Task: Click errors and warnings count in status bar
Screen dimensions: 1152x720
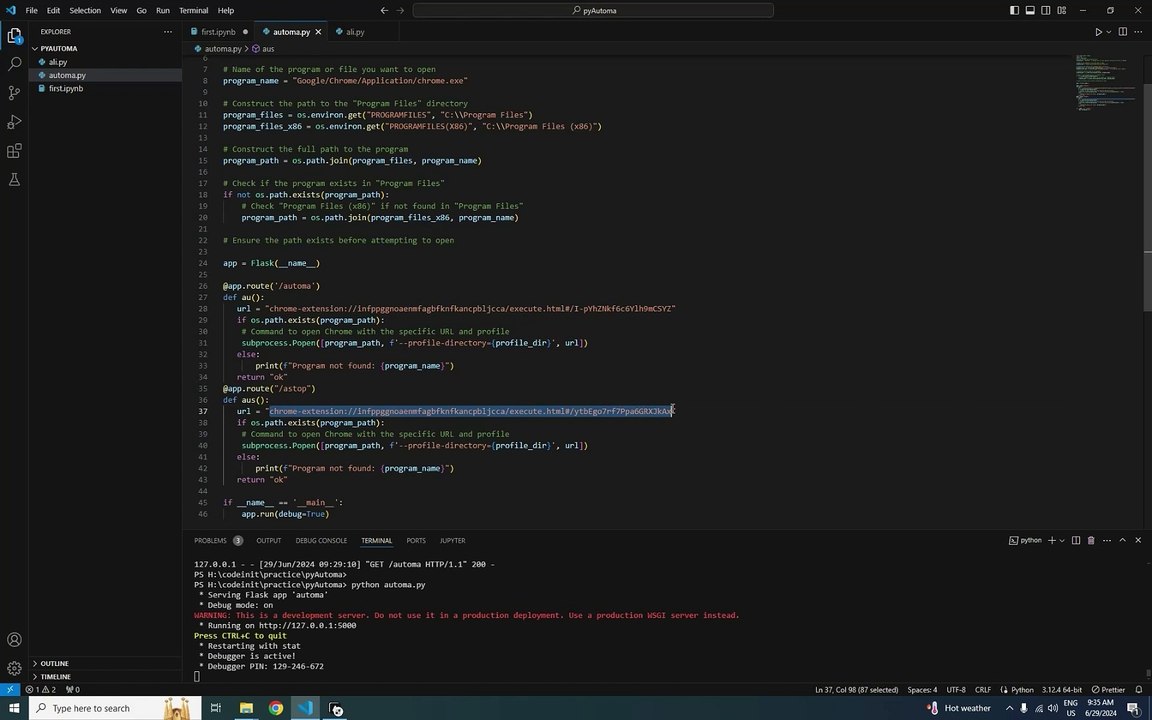Action: point(40,690)
